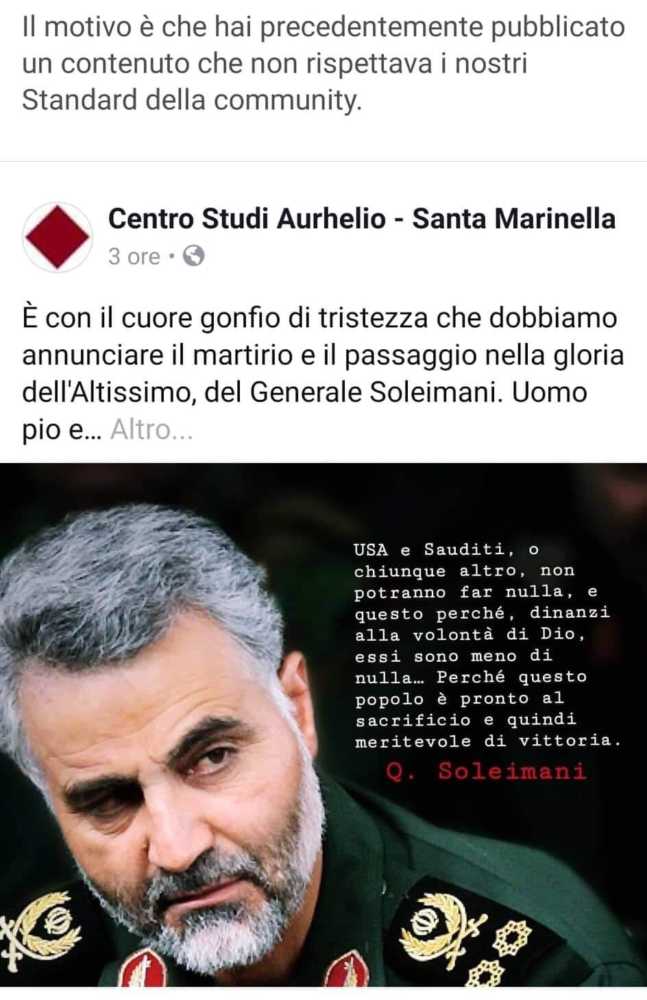The width and height of the screenshot is (647, 1000).
Task: Open the red diamond page avatar
Action: (57, 237)
